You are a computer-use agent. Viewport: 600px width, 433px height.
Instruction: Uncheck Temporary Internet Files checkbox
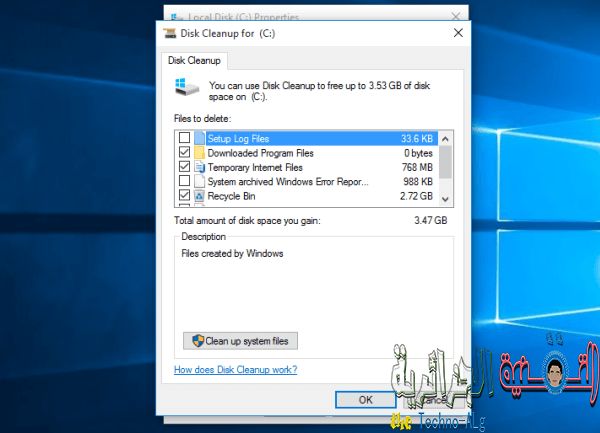pos(184,167)
